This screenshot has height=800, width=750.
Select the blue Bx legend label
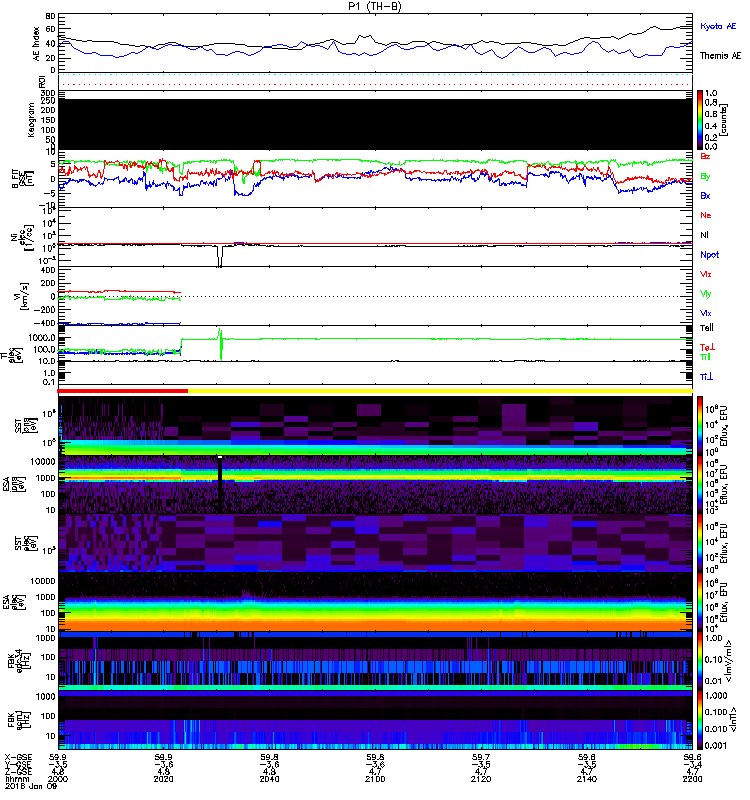(x=706, y=196)
